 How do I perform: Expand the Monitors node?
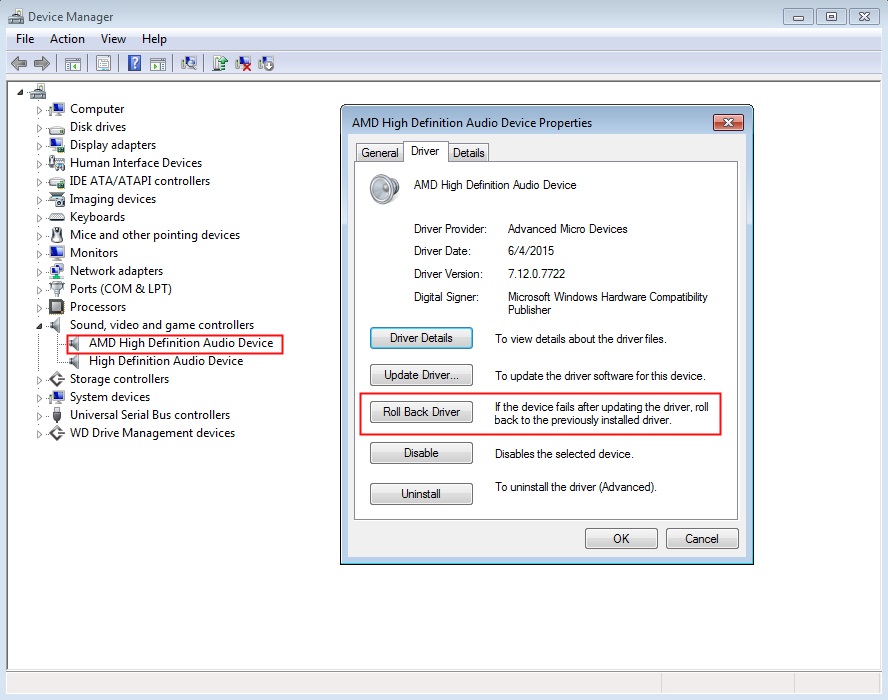(x=39, y=254)
